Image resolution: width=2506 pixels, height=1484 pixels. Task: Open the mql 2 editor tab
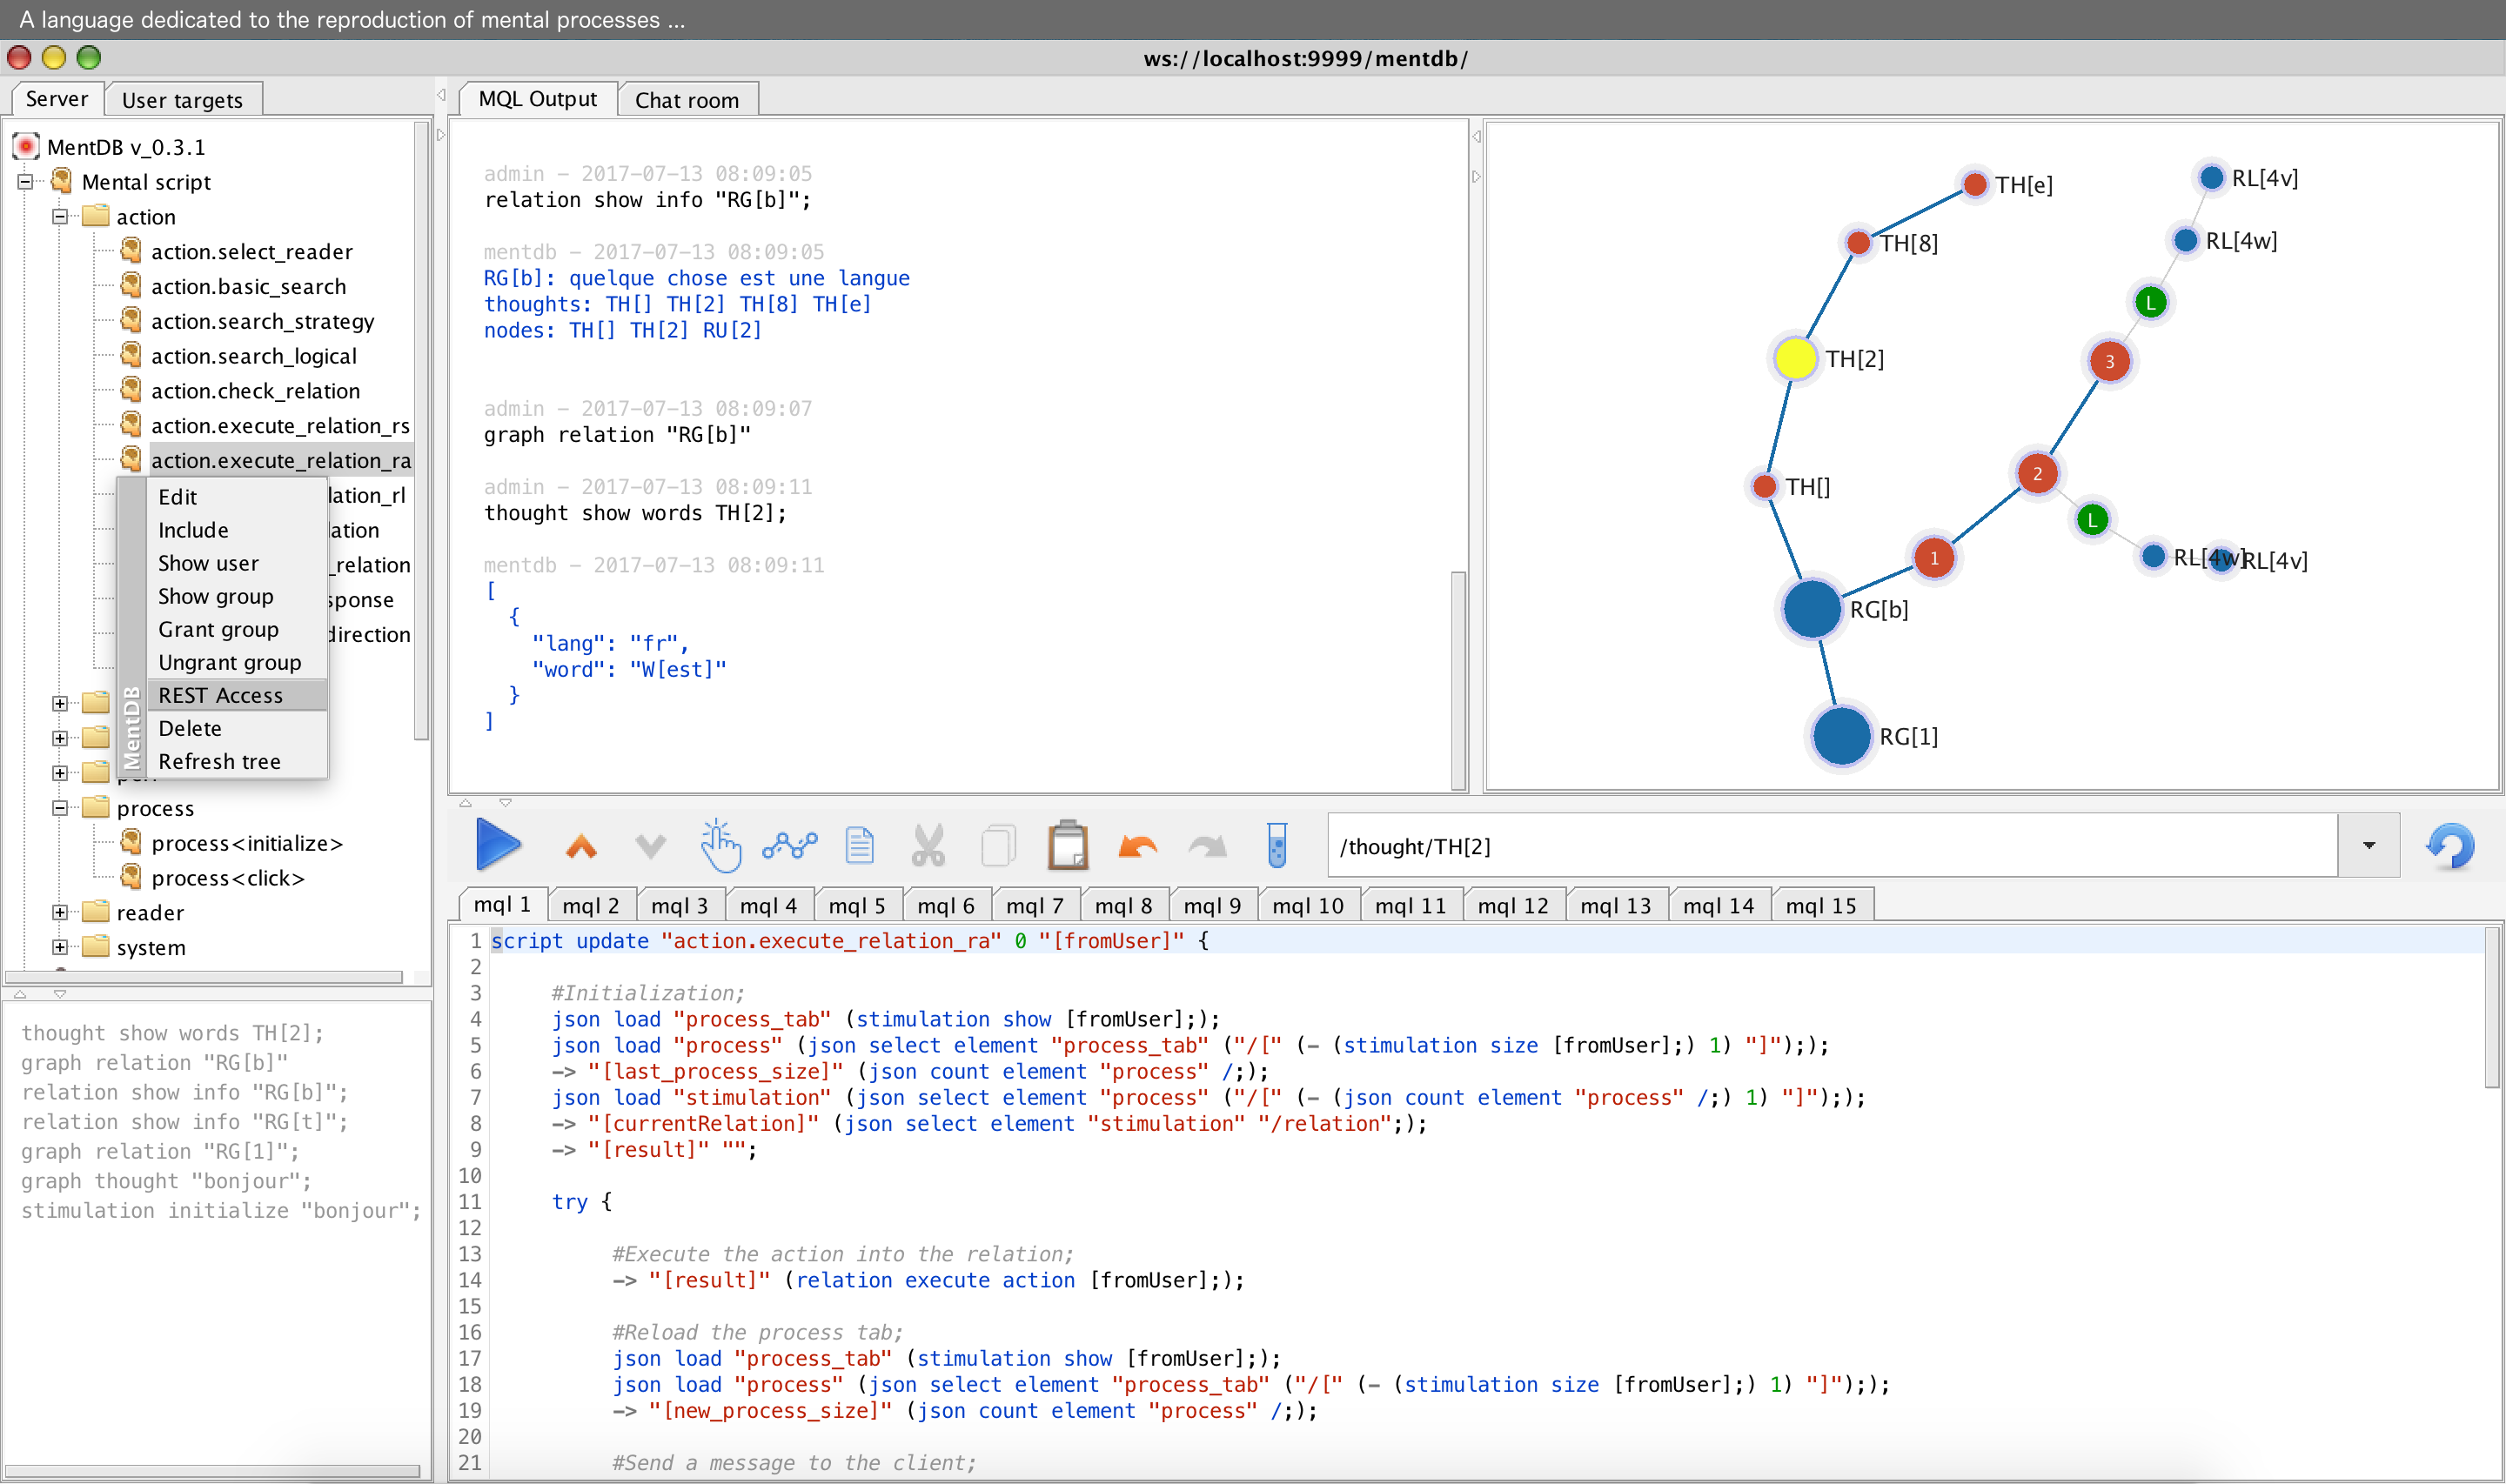(591, 905)
